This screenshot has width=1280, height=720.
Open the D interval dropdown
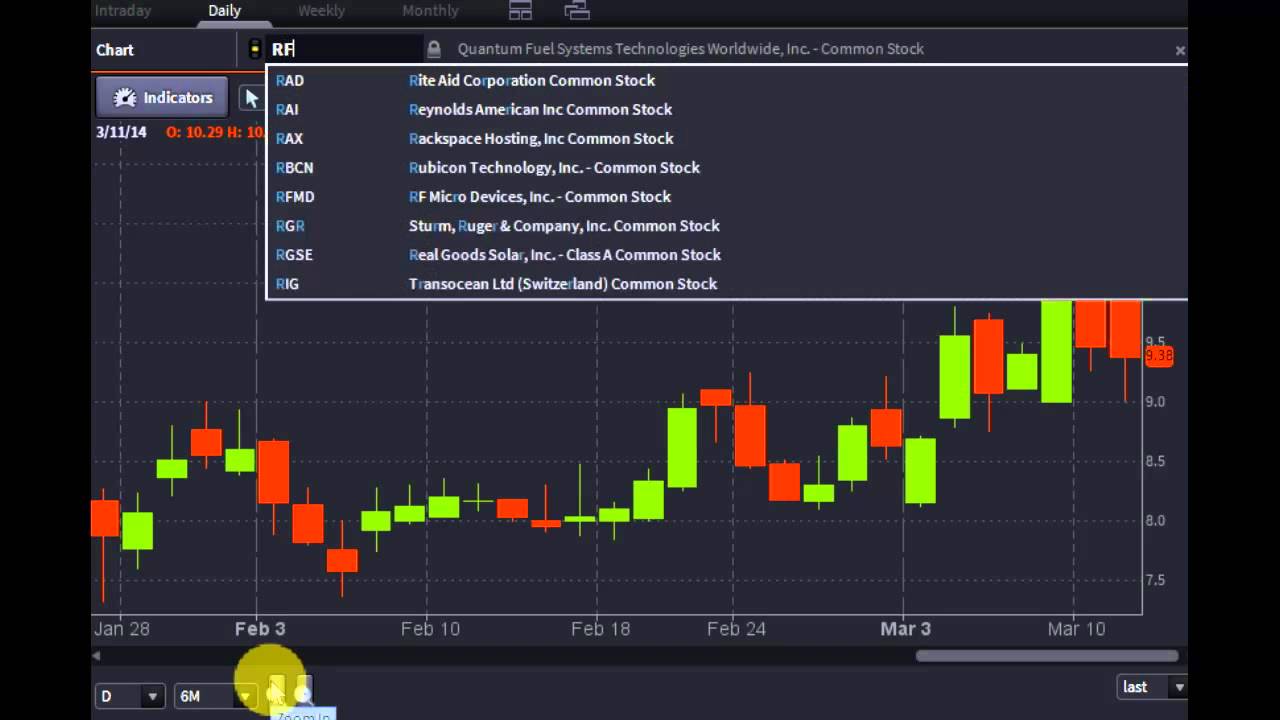tap(129, 696)
